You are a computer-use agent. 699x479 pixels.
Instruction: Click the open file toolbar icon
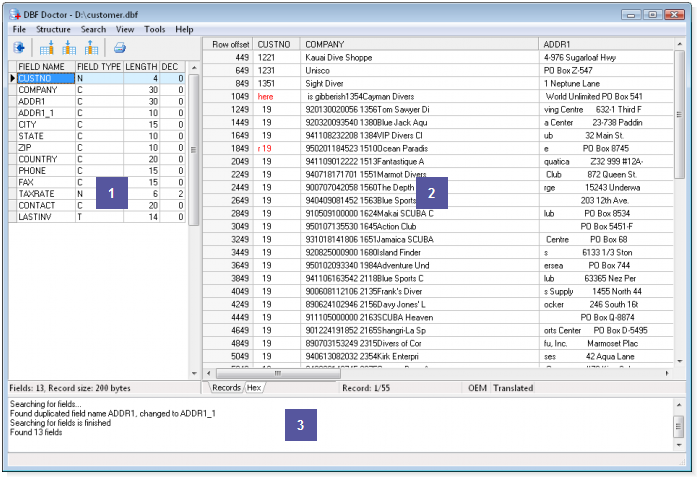pyautogui.click(x=19, y=47)
